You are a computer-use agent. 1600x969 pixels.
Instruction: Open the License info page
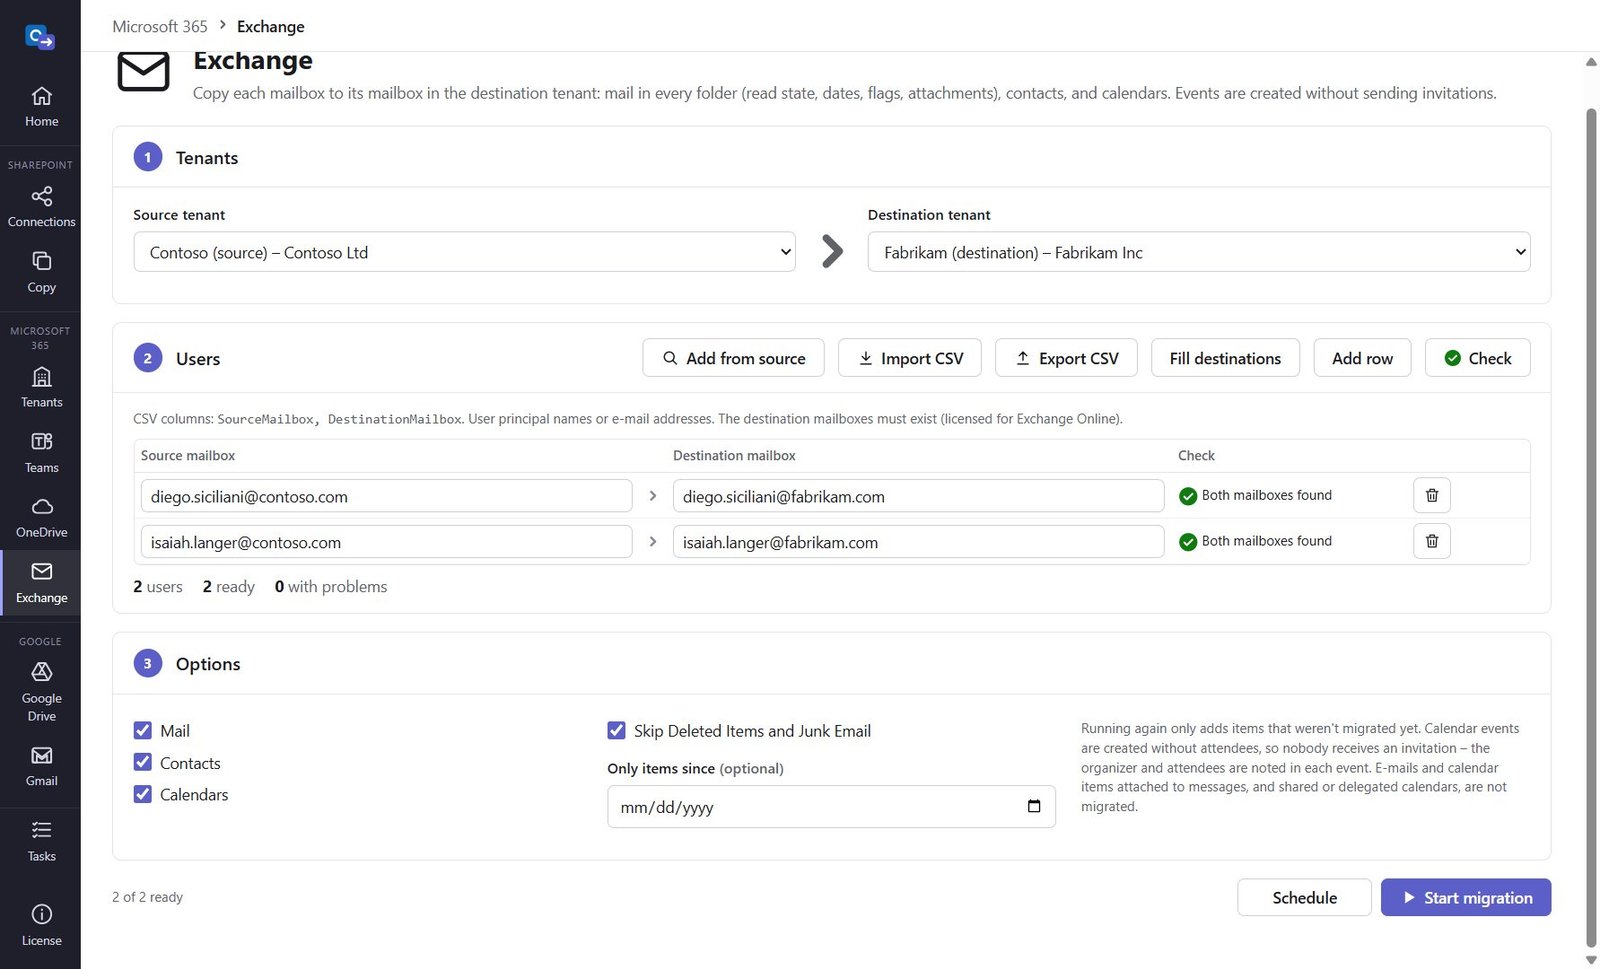coord(41,926)
